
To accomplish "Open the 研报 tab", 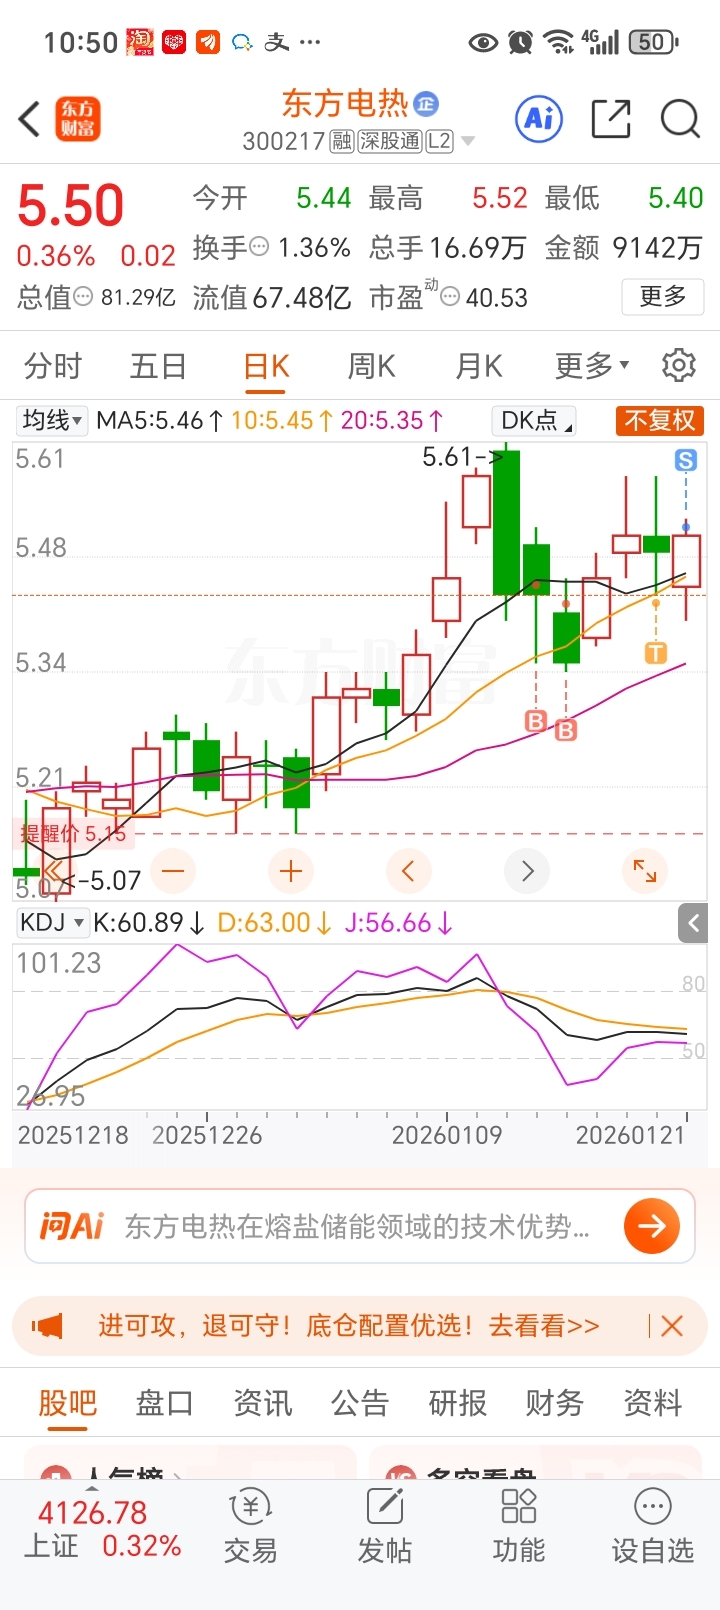I will 458,1403.
